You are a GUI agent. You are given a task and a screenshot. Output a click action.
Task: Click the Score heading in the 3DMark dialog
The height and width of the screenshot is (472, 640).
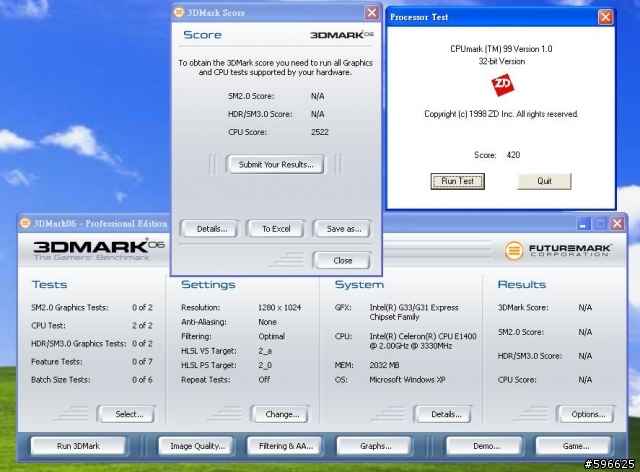pos(202,35)
